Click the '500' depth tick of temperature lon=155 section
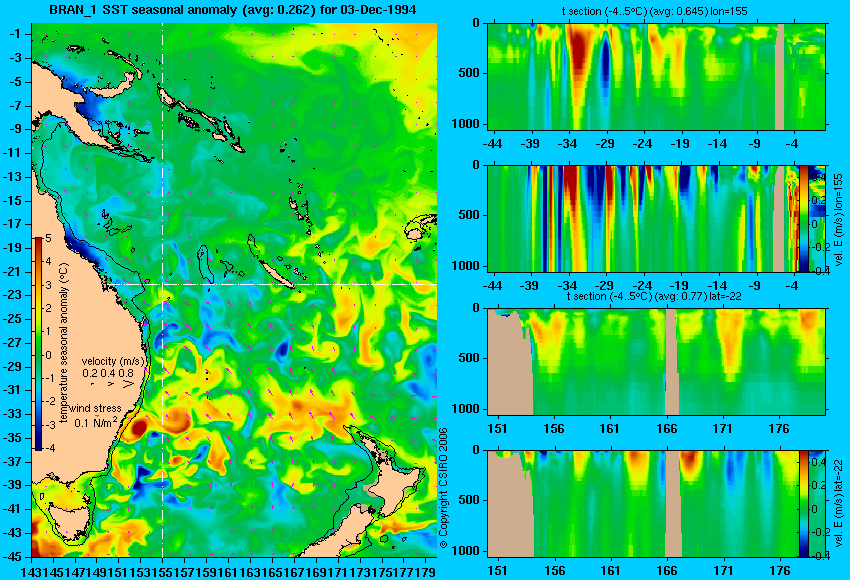This screenshot has height=580, width=850. coord(469,73)
